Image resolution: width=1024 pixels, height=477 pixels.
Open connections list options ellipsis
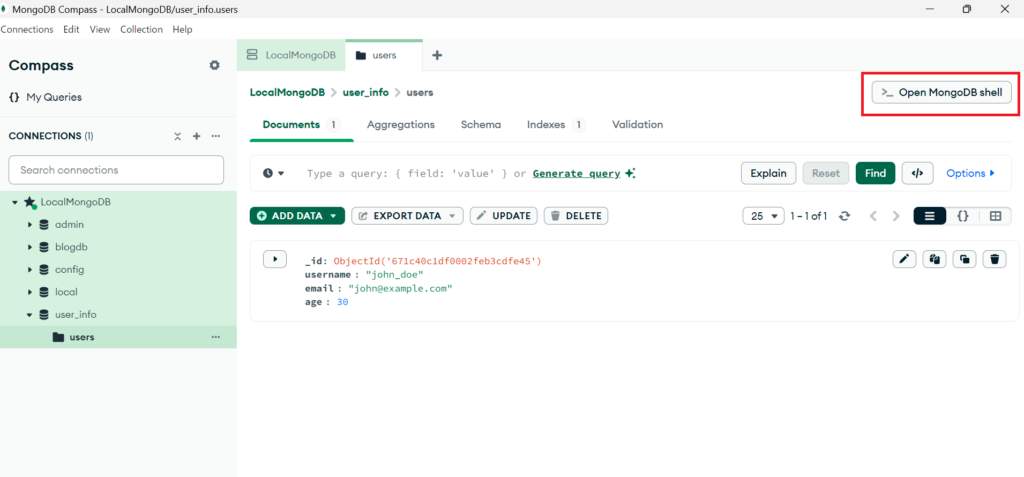pos(216,136)
